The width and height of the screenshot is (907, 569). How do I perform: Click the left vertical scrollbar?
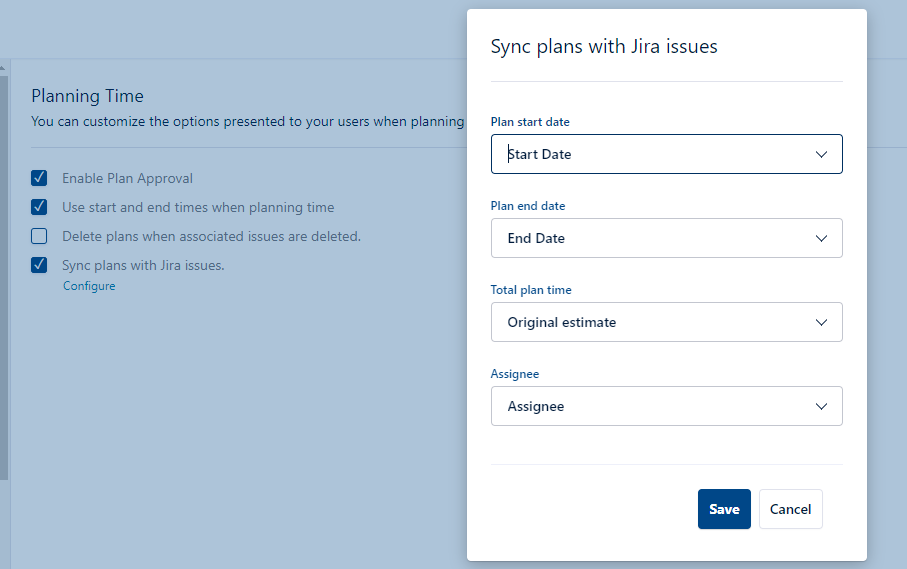coord(3,278)
